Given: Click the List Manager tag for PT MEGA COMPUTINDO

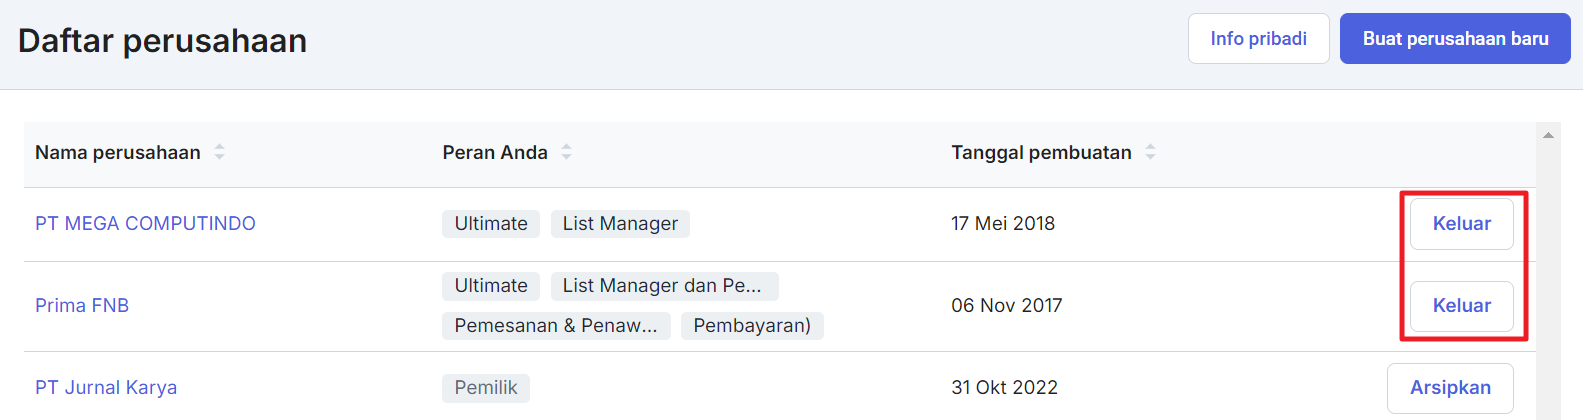Looking at the screenshot, I should [x=620, y=224].
